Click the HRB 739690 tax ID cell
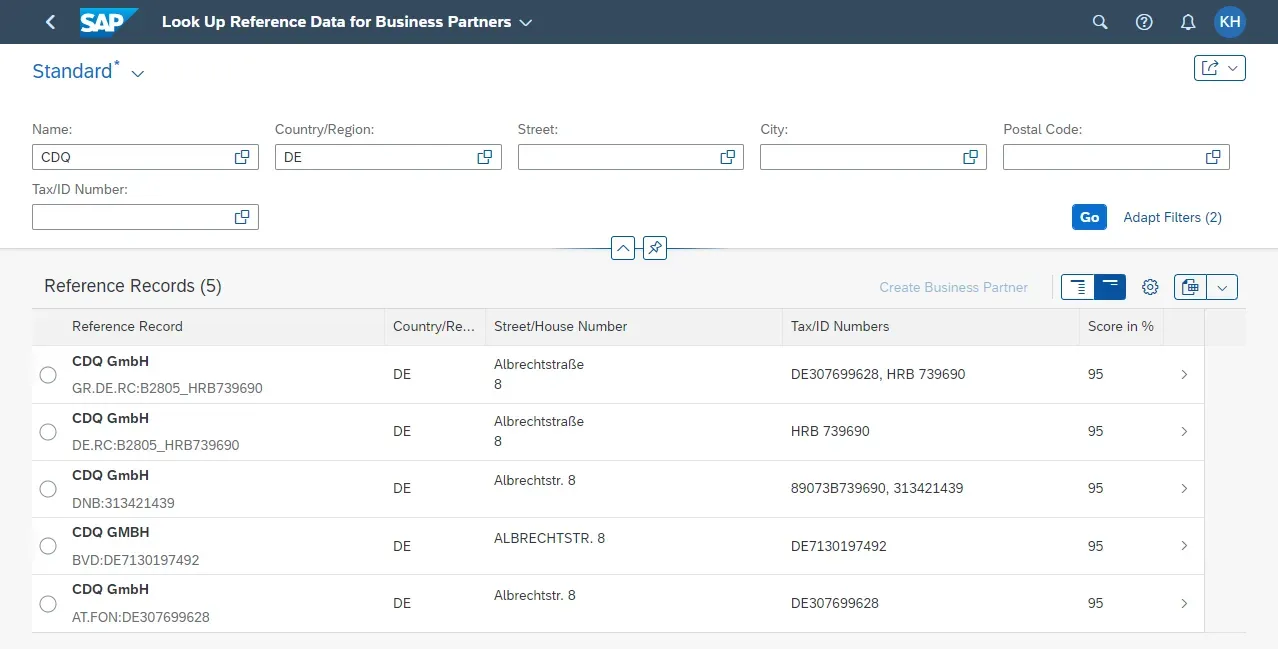 (830, 431)
